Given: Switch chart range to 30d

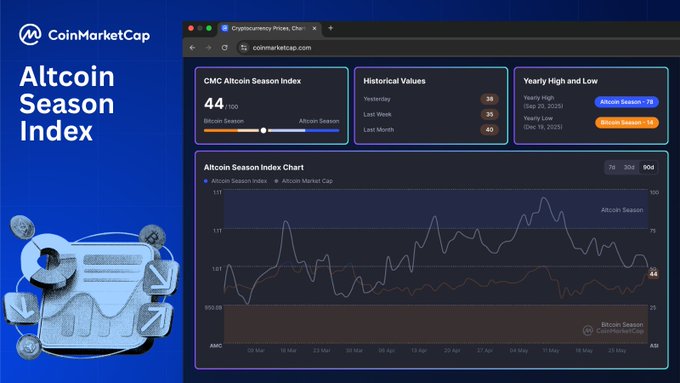Looking at the screenshot, I should click(x=629, y=167).
